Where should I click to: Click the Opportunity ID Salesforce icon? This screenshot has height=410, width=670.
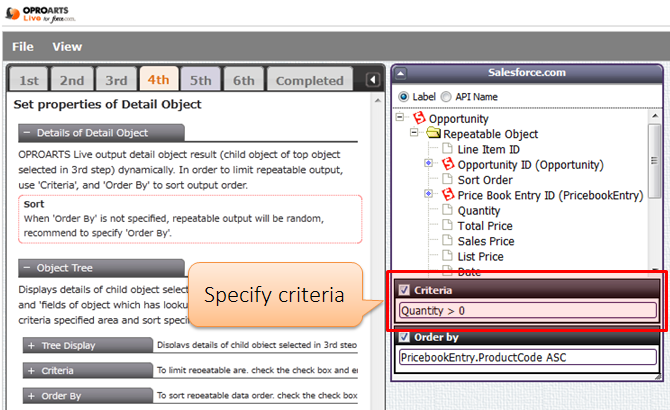pyautogui.click(x=448, y=164)
